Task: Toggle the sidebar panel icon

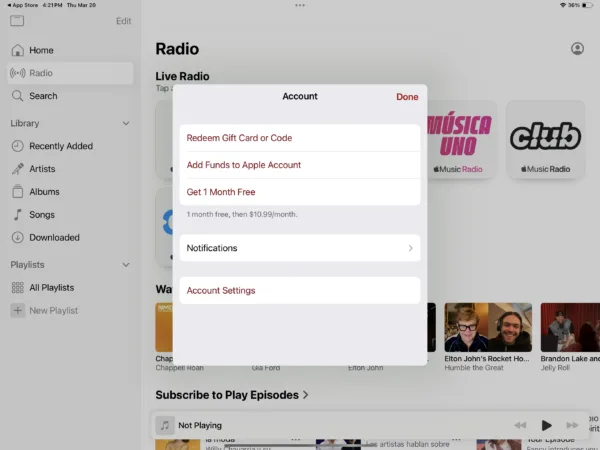Action: coord(17,21)
